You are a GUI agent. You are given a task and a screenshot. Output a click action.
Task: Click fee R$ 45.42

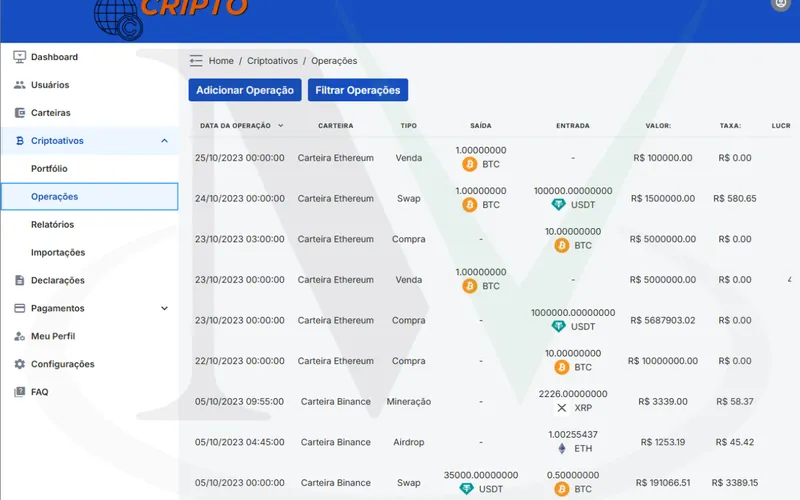click(735, 442)
